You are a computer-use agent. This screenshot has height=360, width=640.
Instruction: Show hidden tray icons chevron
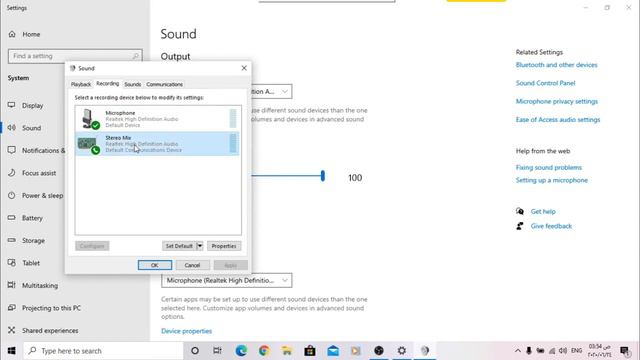pos(518,351)
